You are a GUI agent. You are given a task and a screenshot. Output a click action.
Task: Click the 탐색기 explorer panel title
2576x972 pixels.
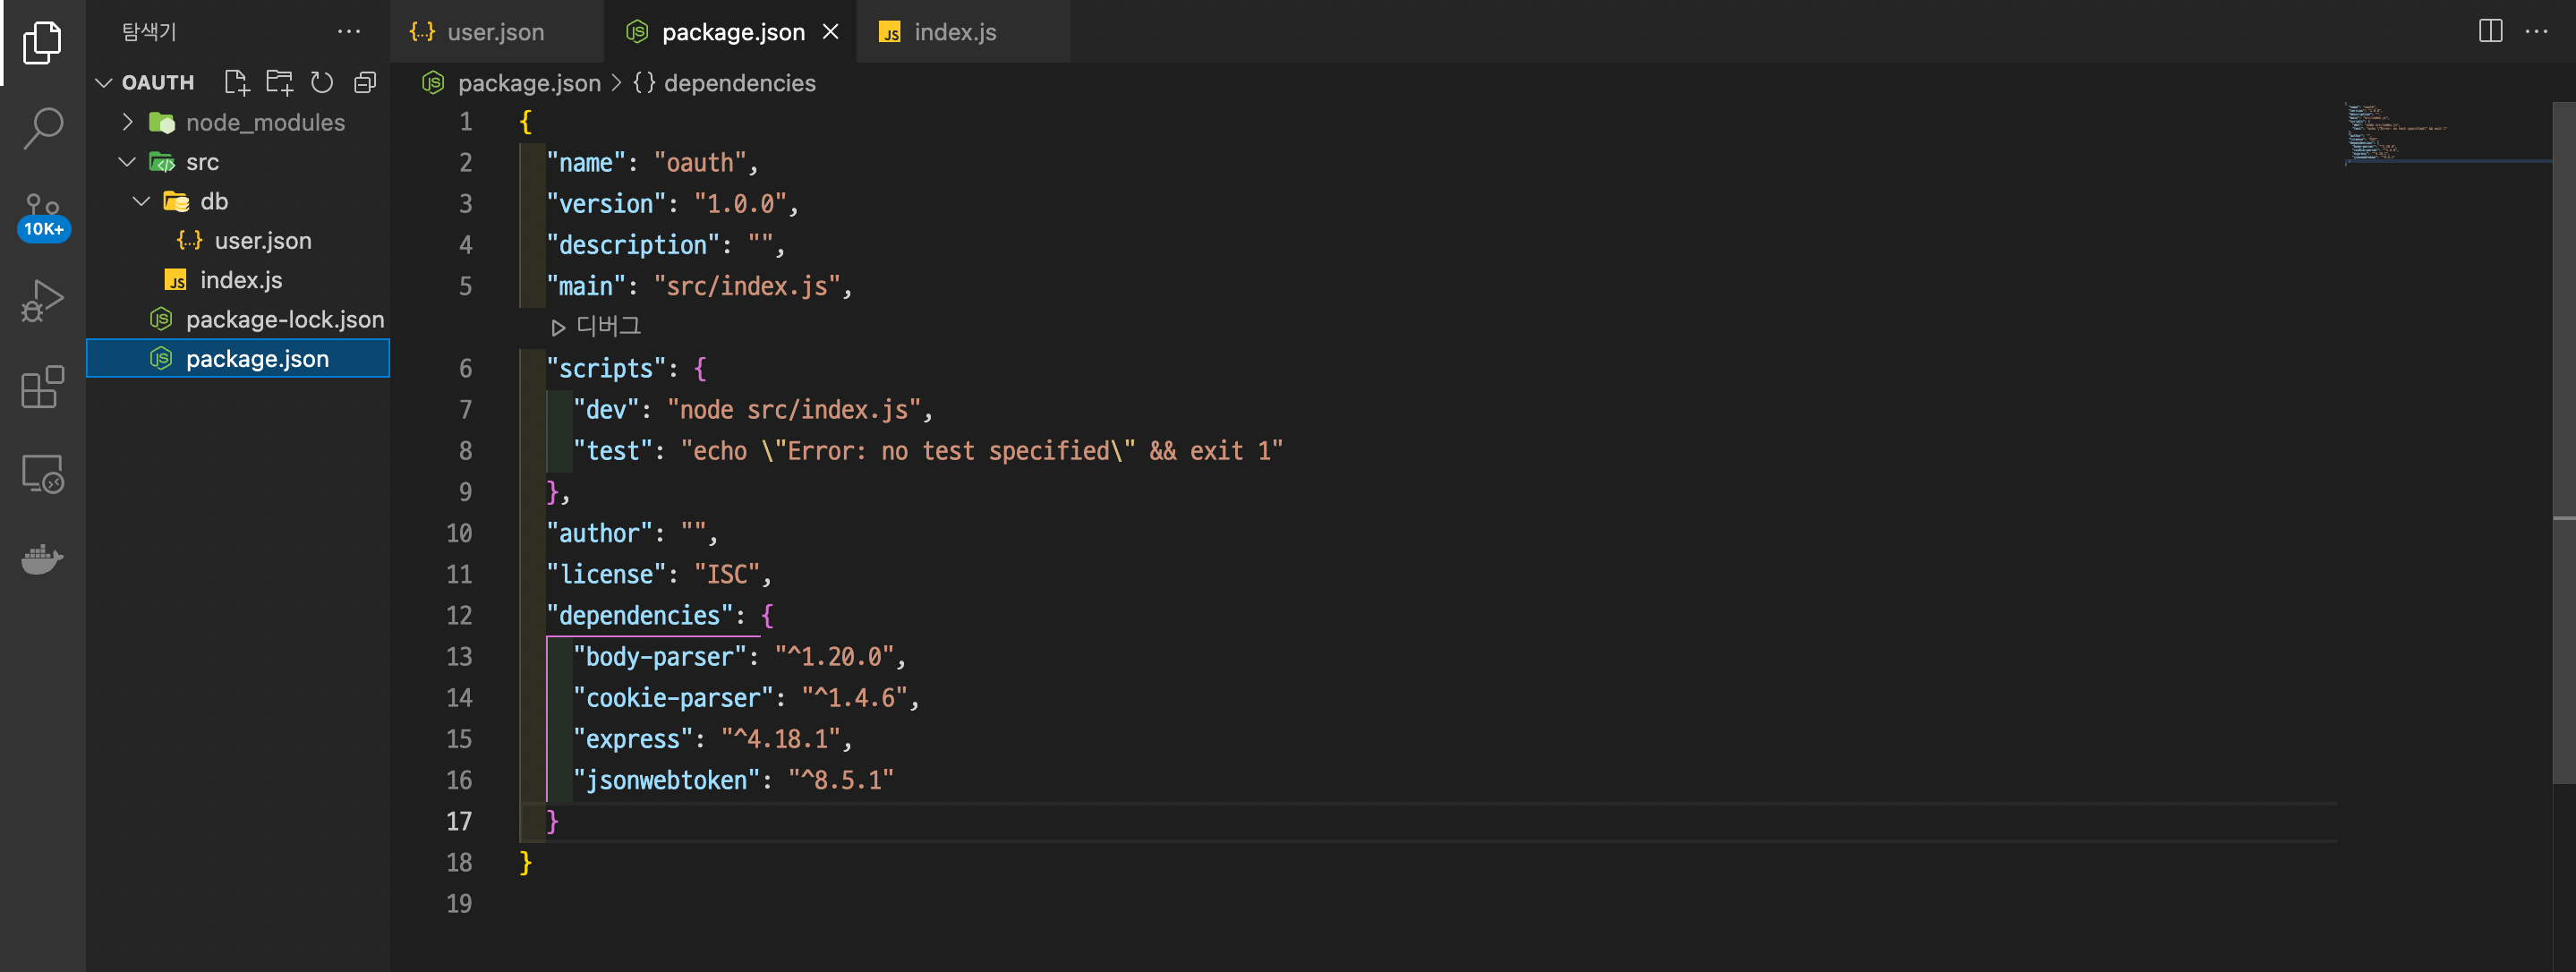[149, 31]
